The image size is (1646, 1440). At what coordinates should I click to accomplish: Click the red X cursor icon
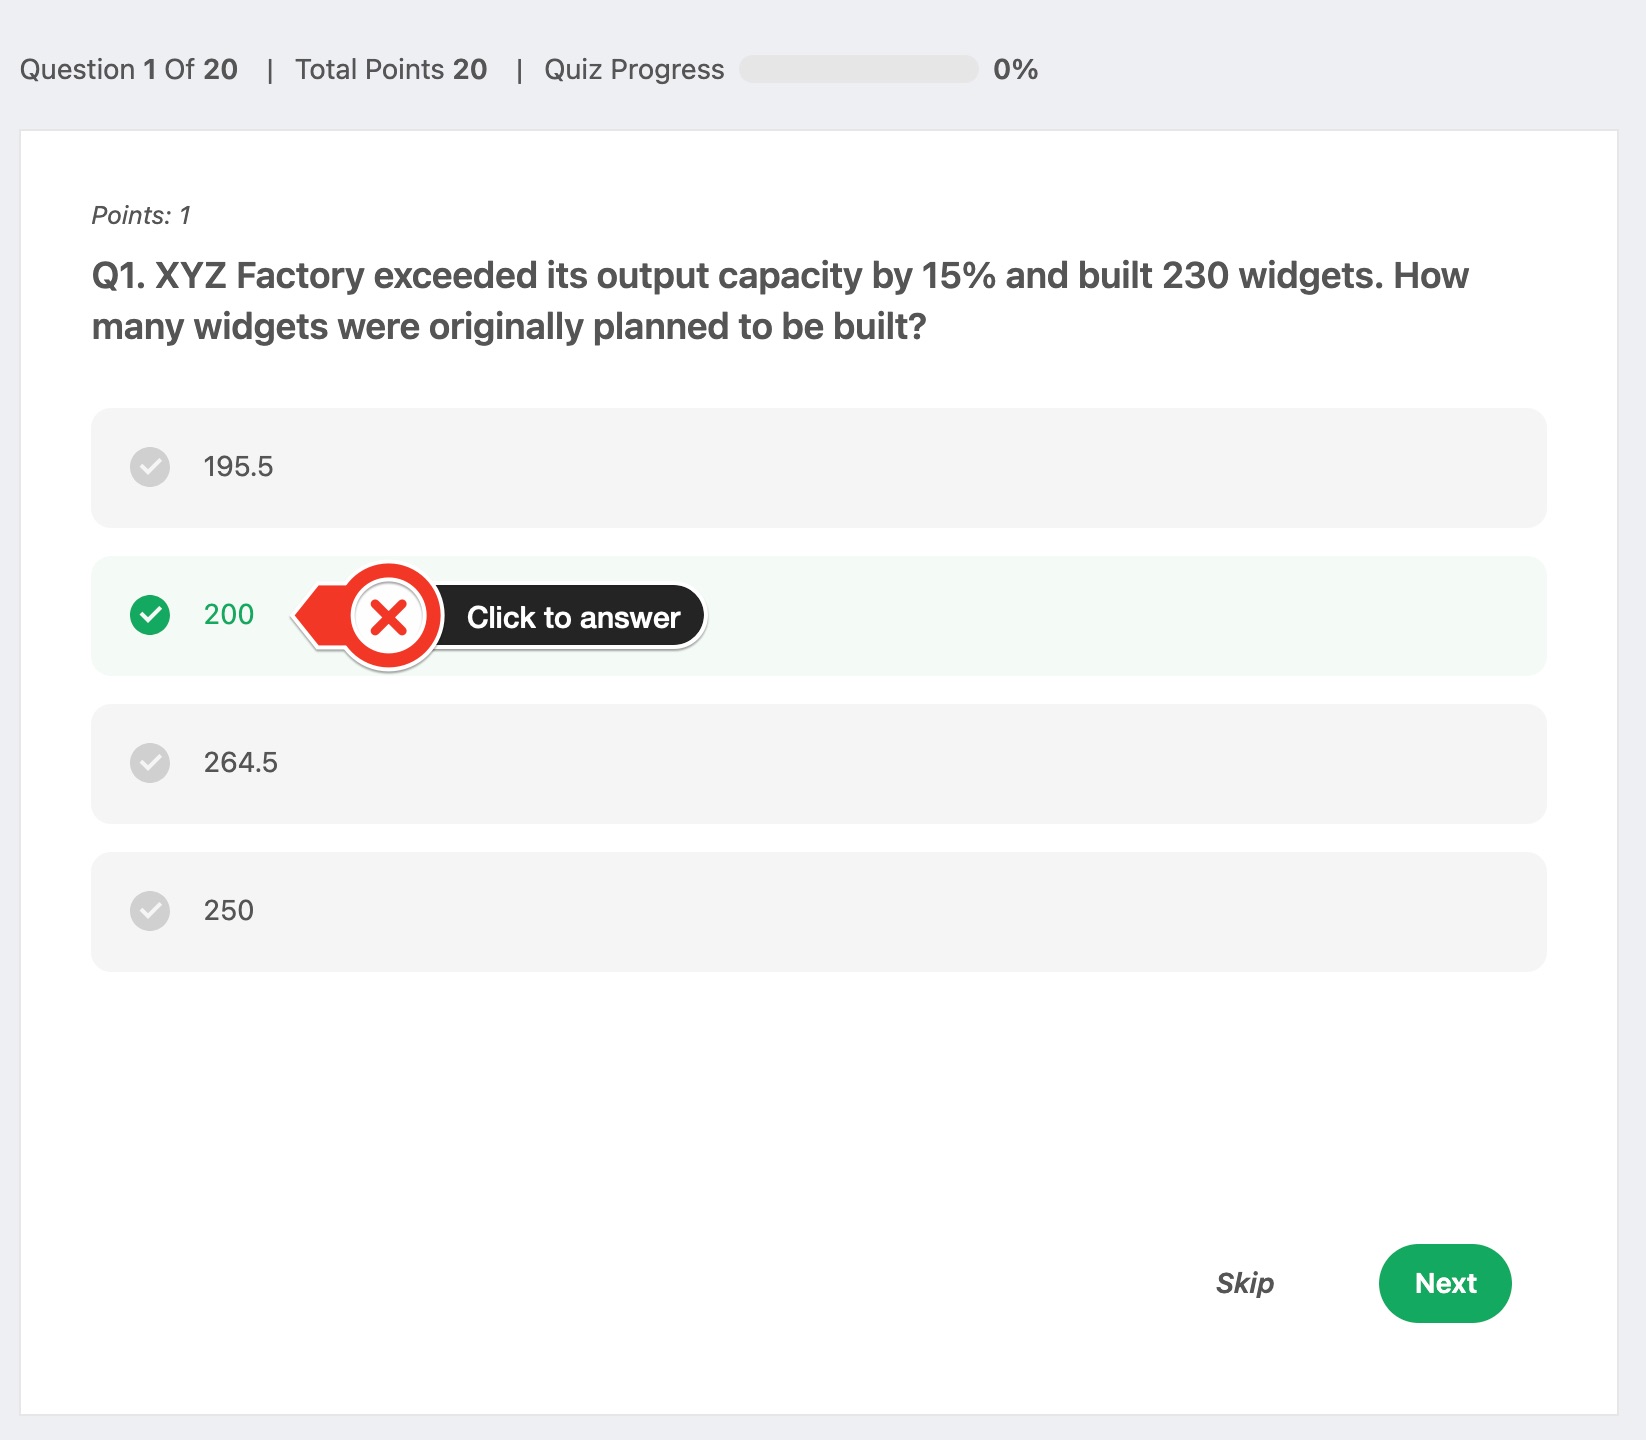(388, 617)
